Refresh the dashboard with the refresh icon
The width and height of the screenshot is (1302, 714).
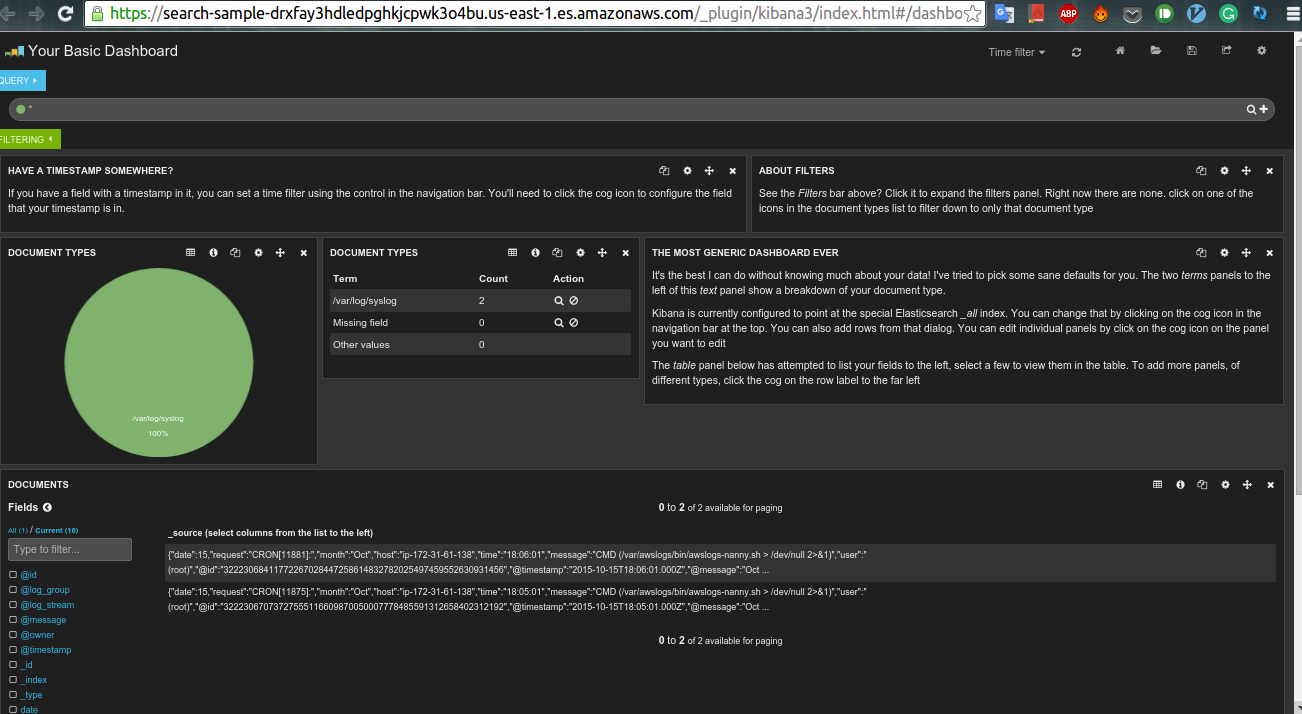1076,52
